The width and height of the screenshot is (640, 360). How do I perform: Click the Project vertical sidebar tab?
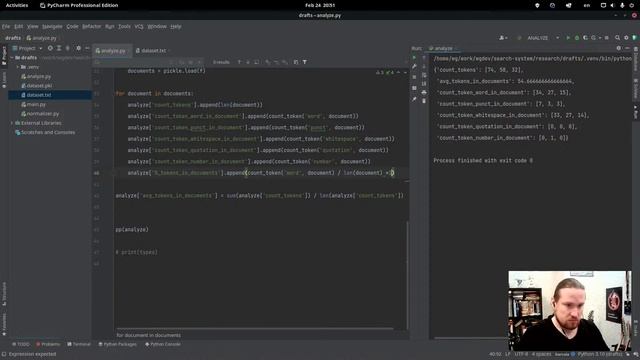point(4,55)
